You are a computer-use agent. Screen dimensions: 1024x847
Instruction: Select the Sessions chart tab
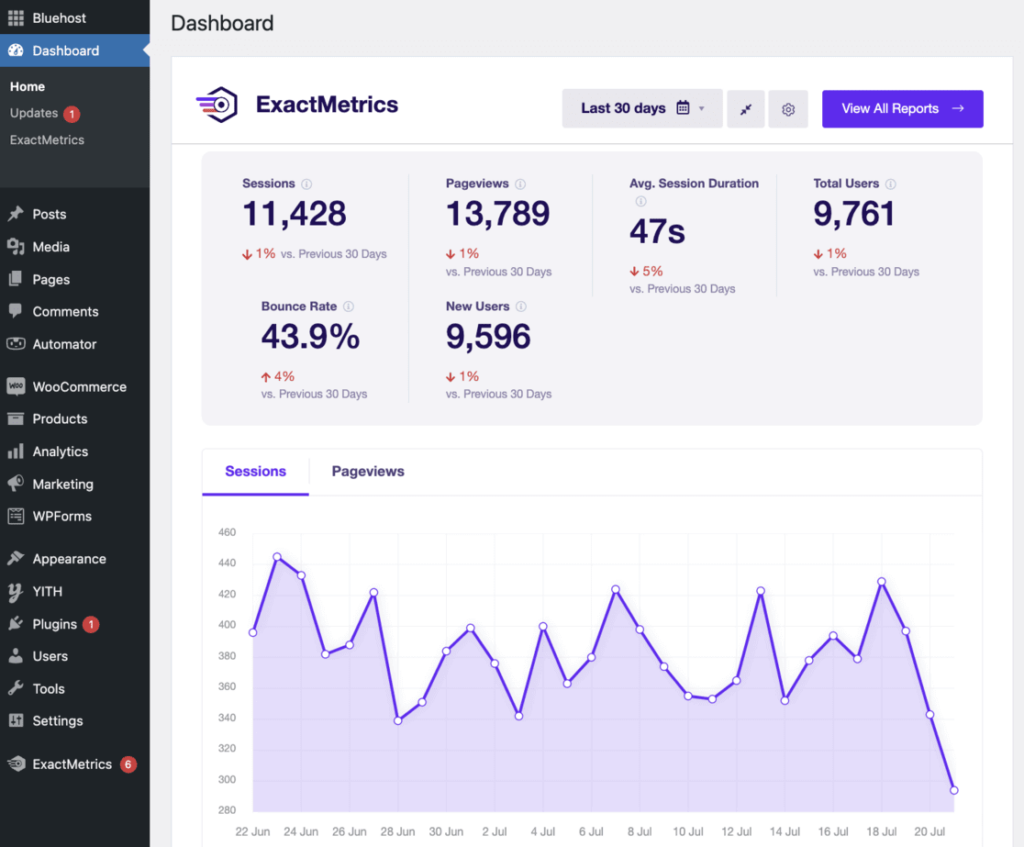tap(255, 471)
